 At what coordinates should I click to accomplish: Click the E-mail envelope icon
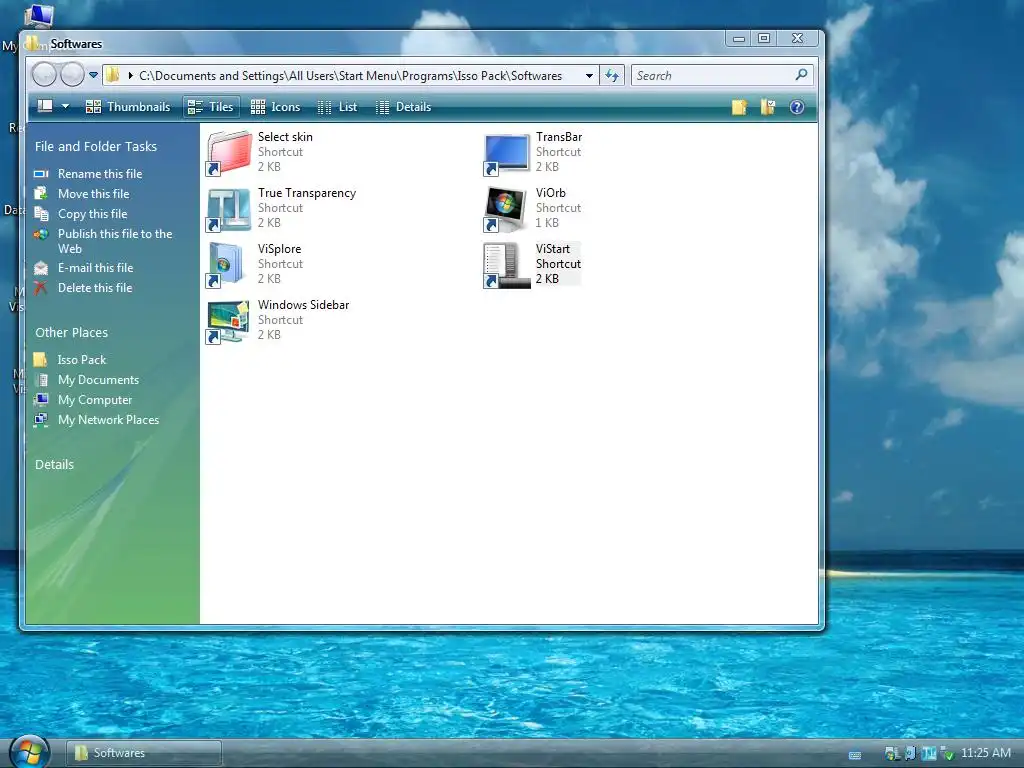tap(41, 268)
